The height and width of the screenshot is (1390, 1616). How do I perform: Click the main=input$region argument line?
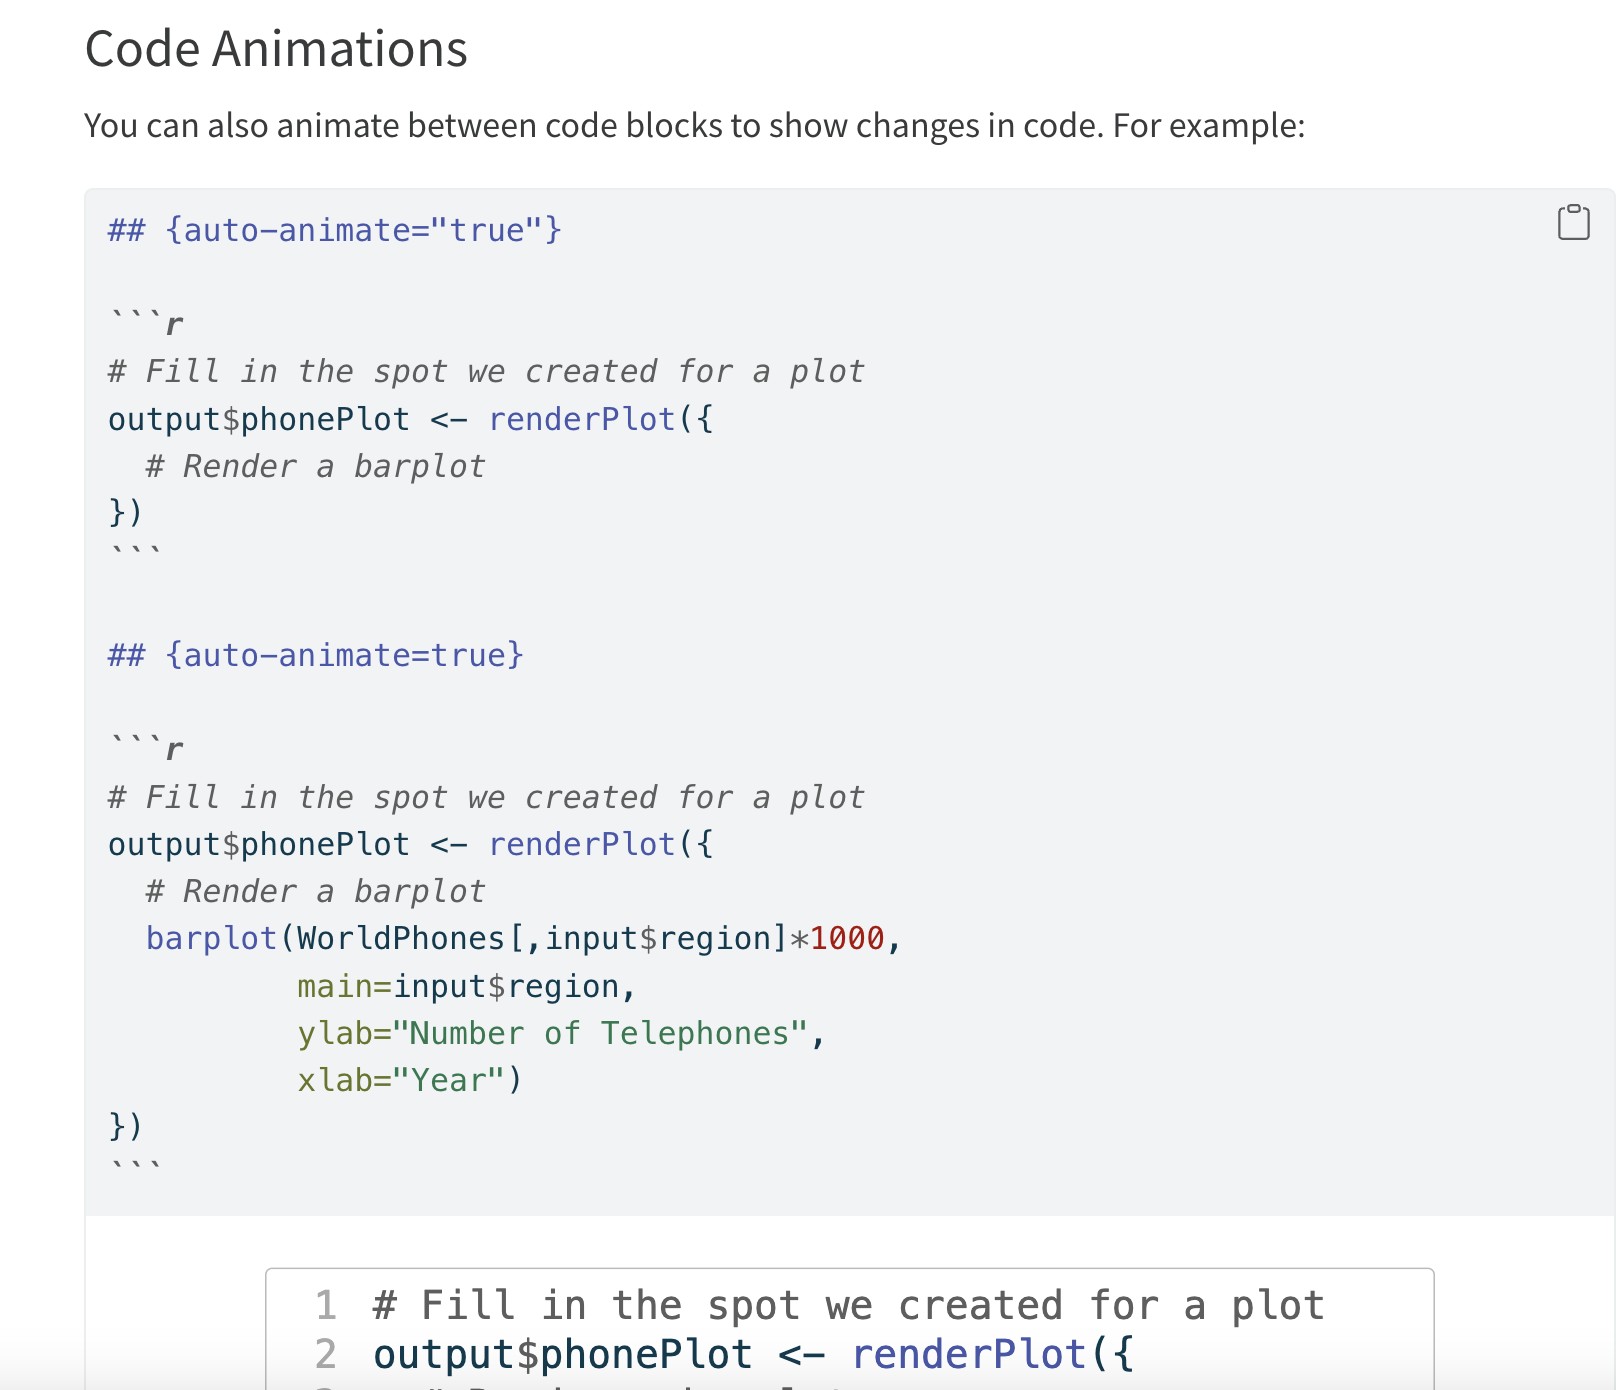coord(466,986)
